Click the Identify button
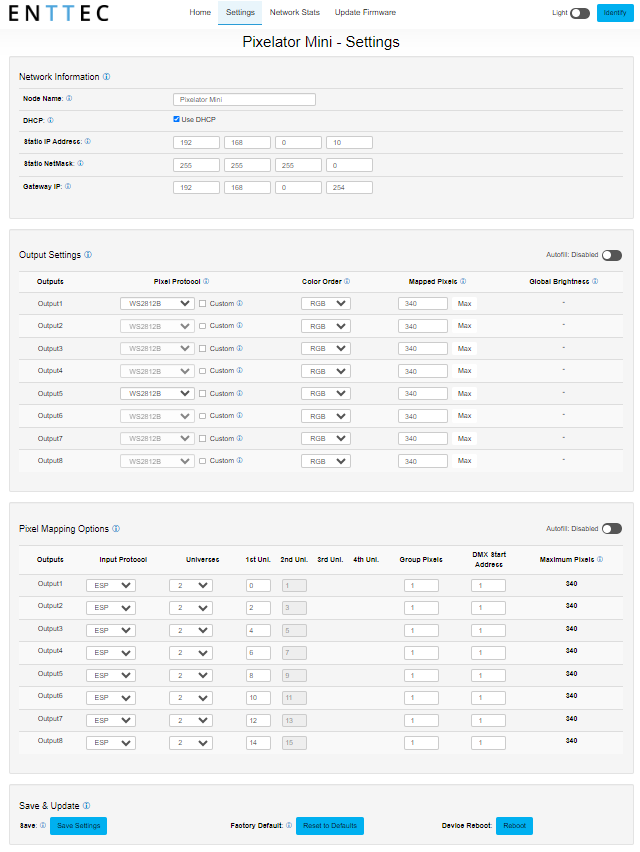The height and width of the screenshot is (852, 640). pyautogui.click(x=615, y=13)
